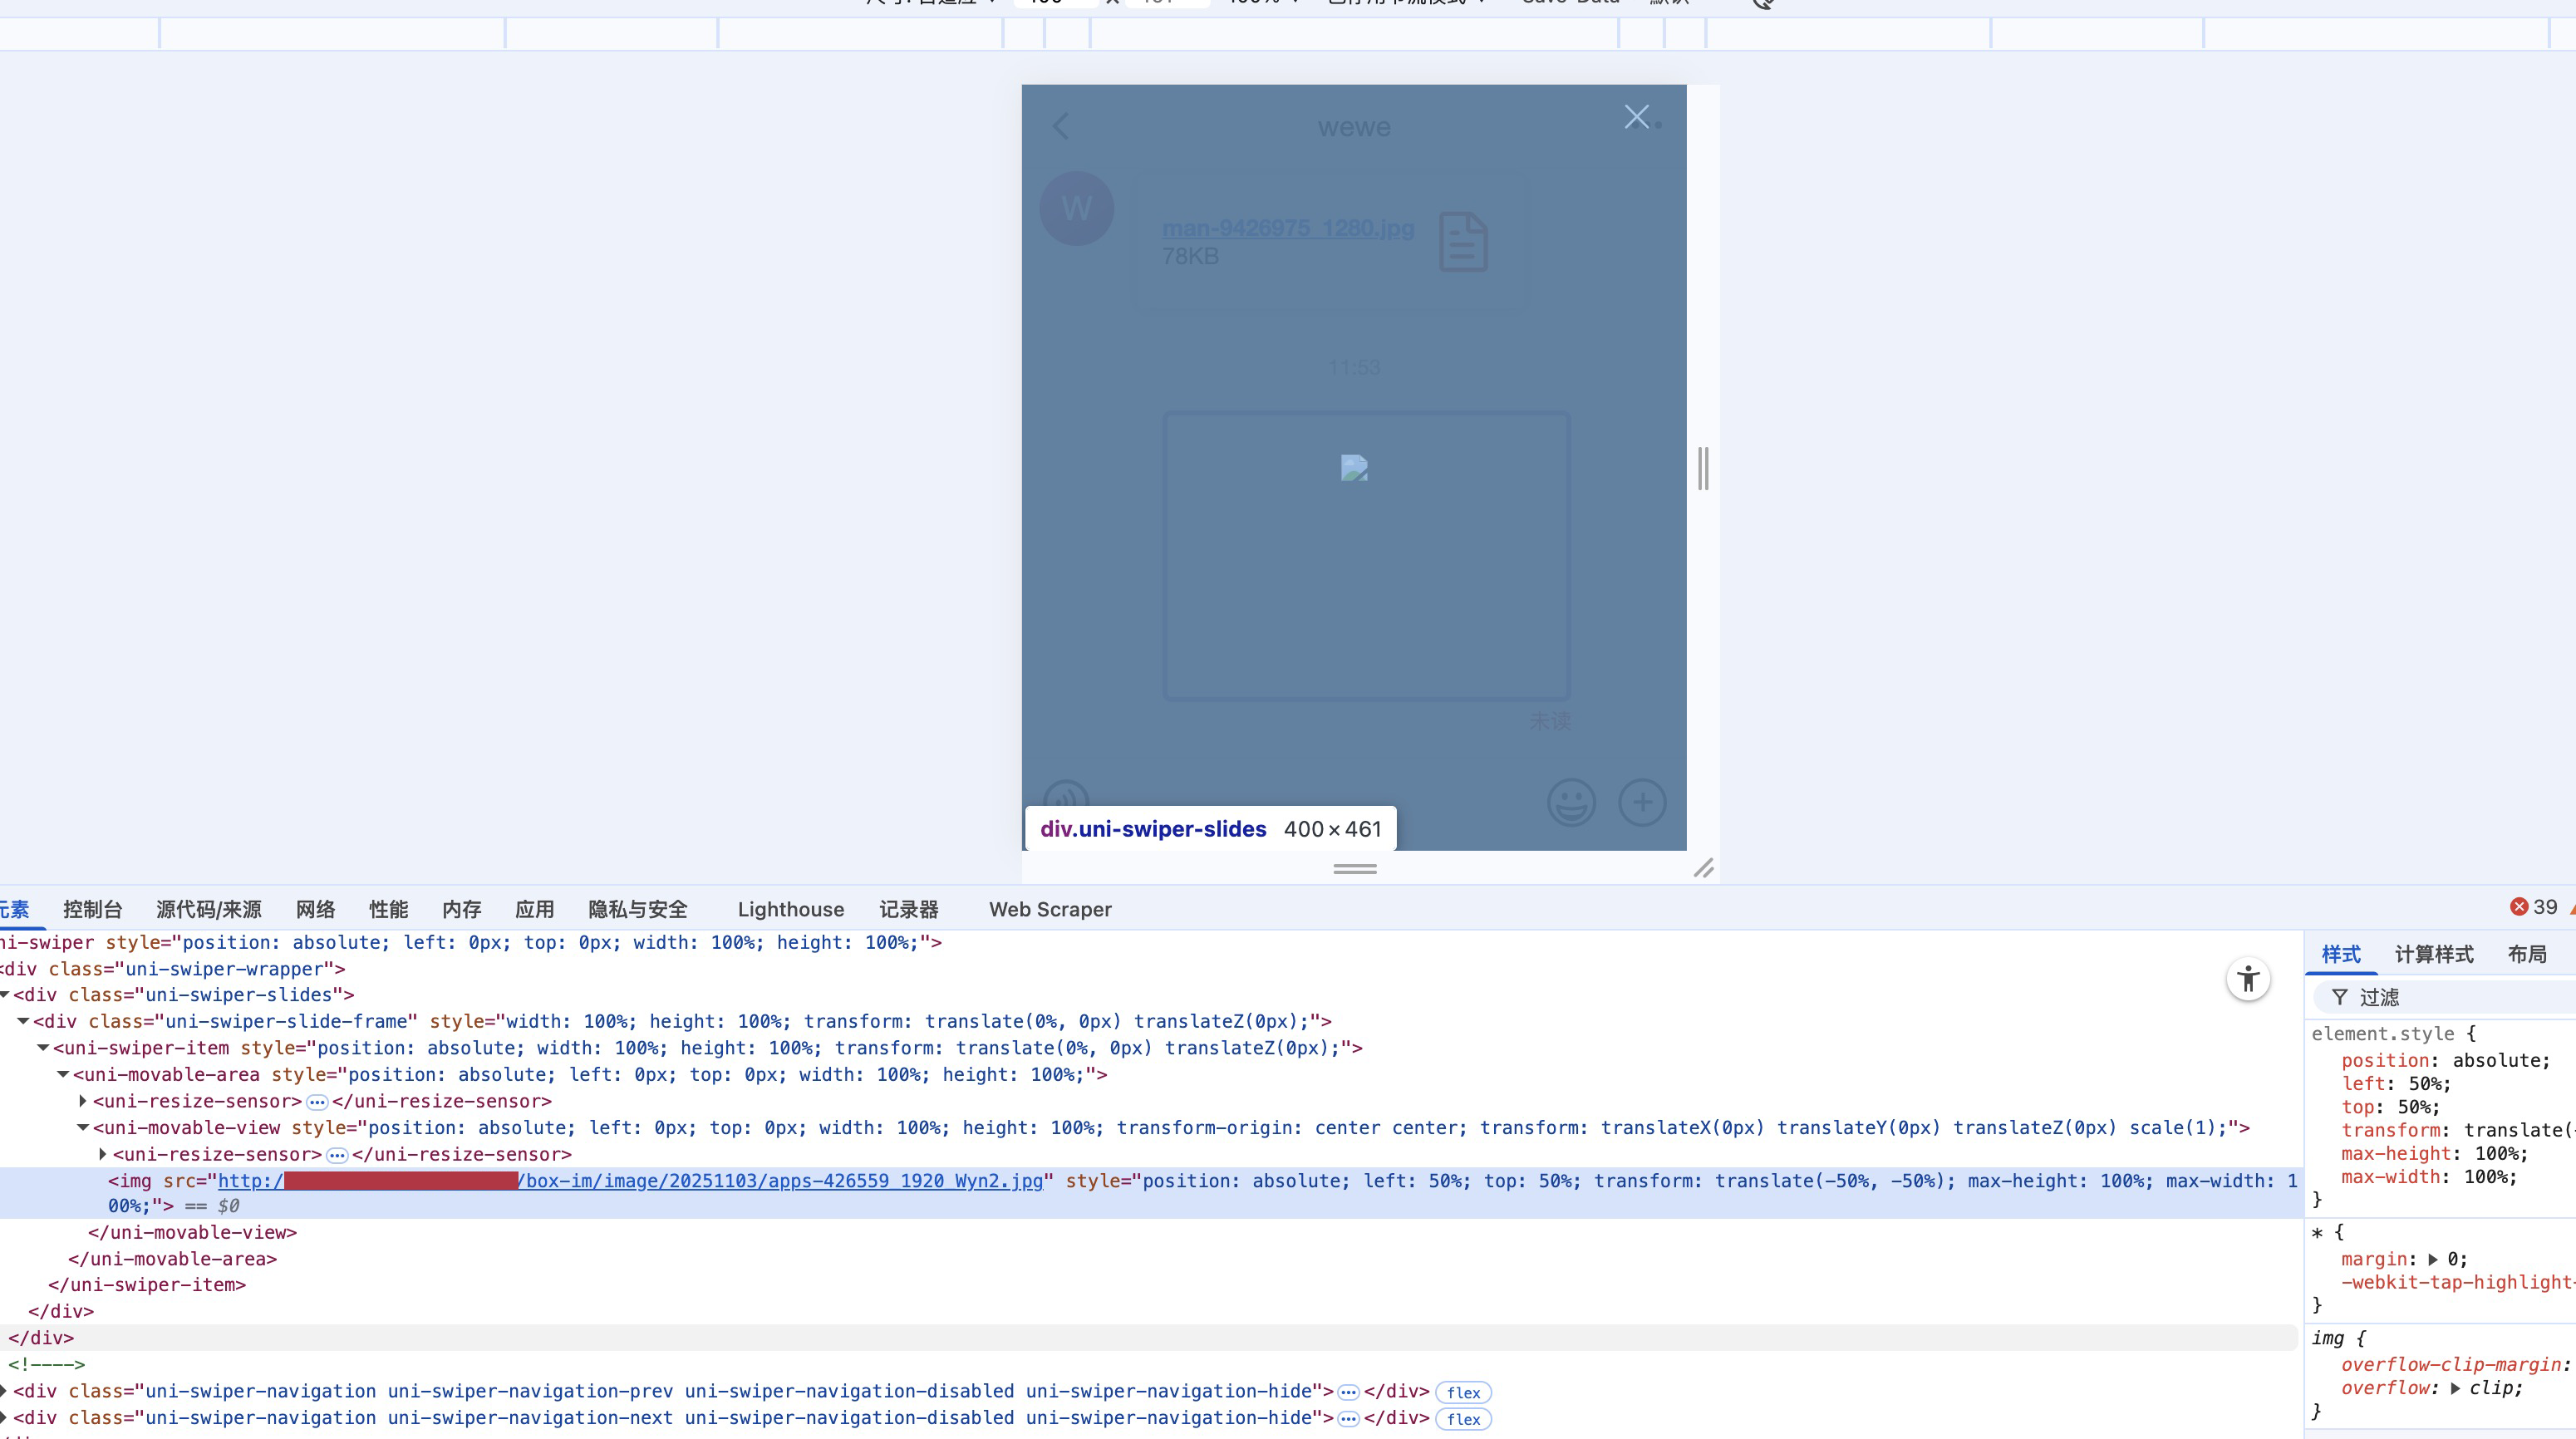Click the W avatar in chat
Screen dimensions: 2576x1439
[x=1077, y=209]
